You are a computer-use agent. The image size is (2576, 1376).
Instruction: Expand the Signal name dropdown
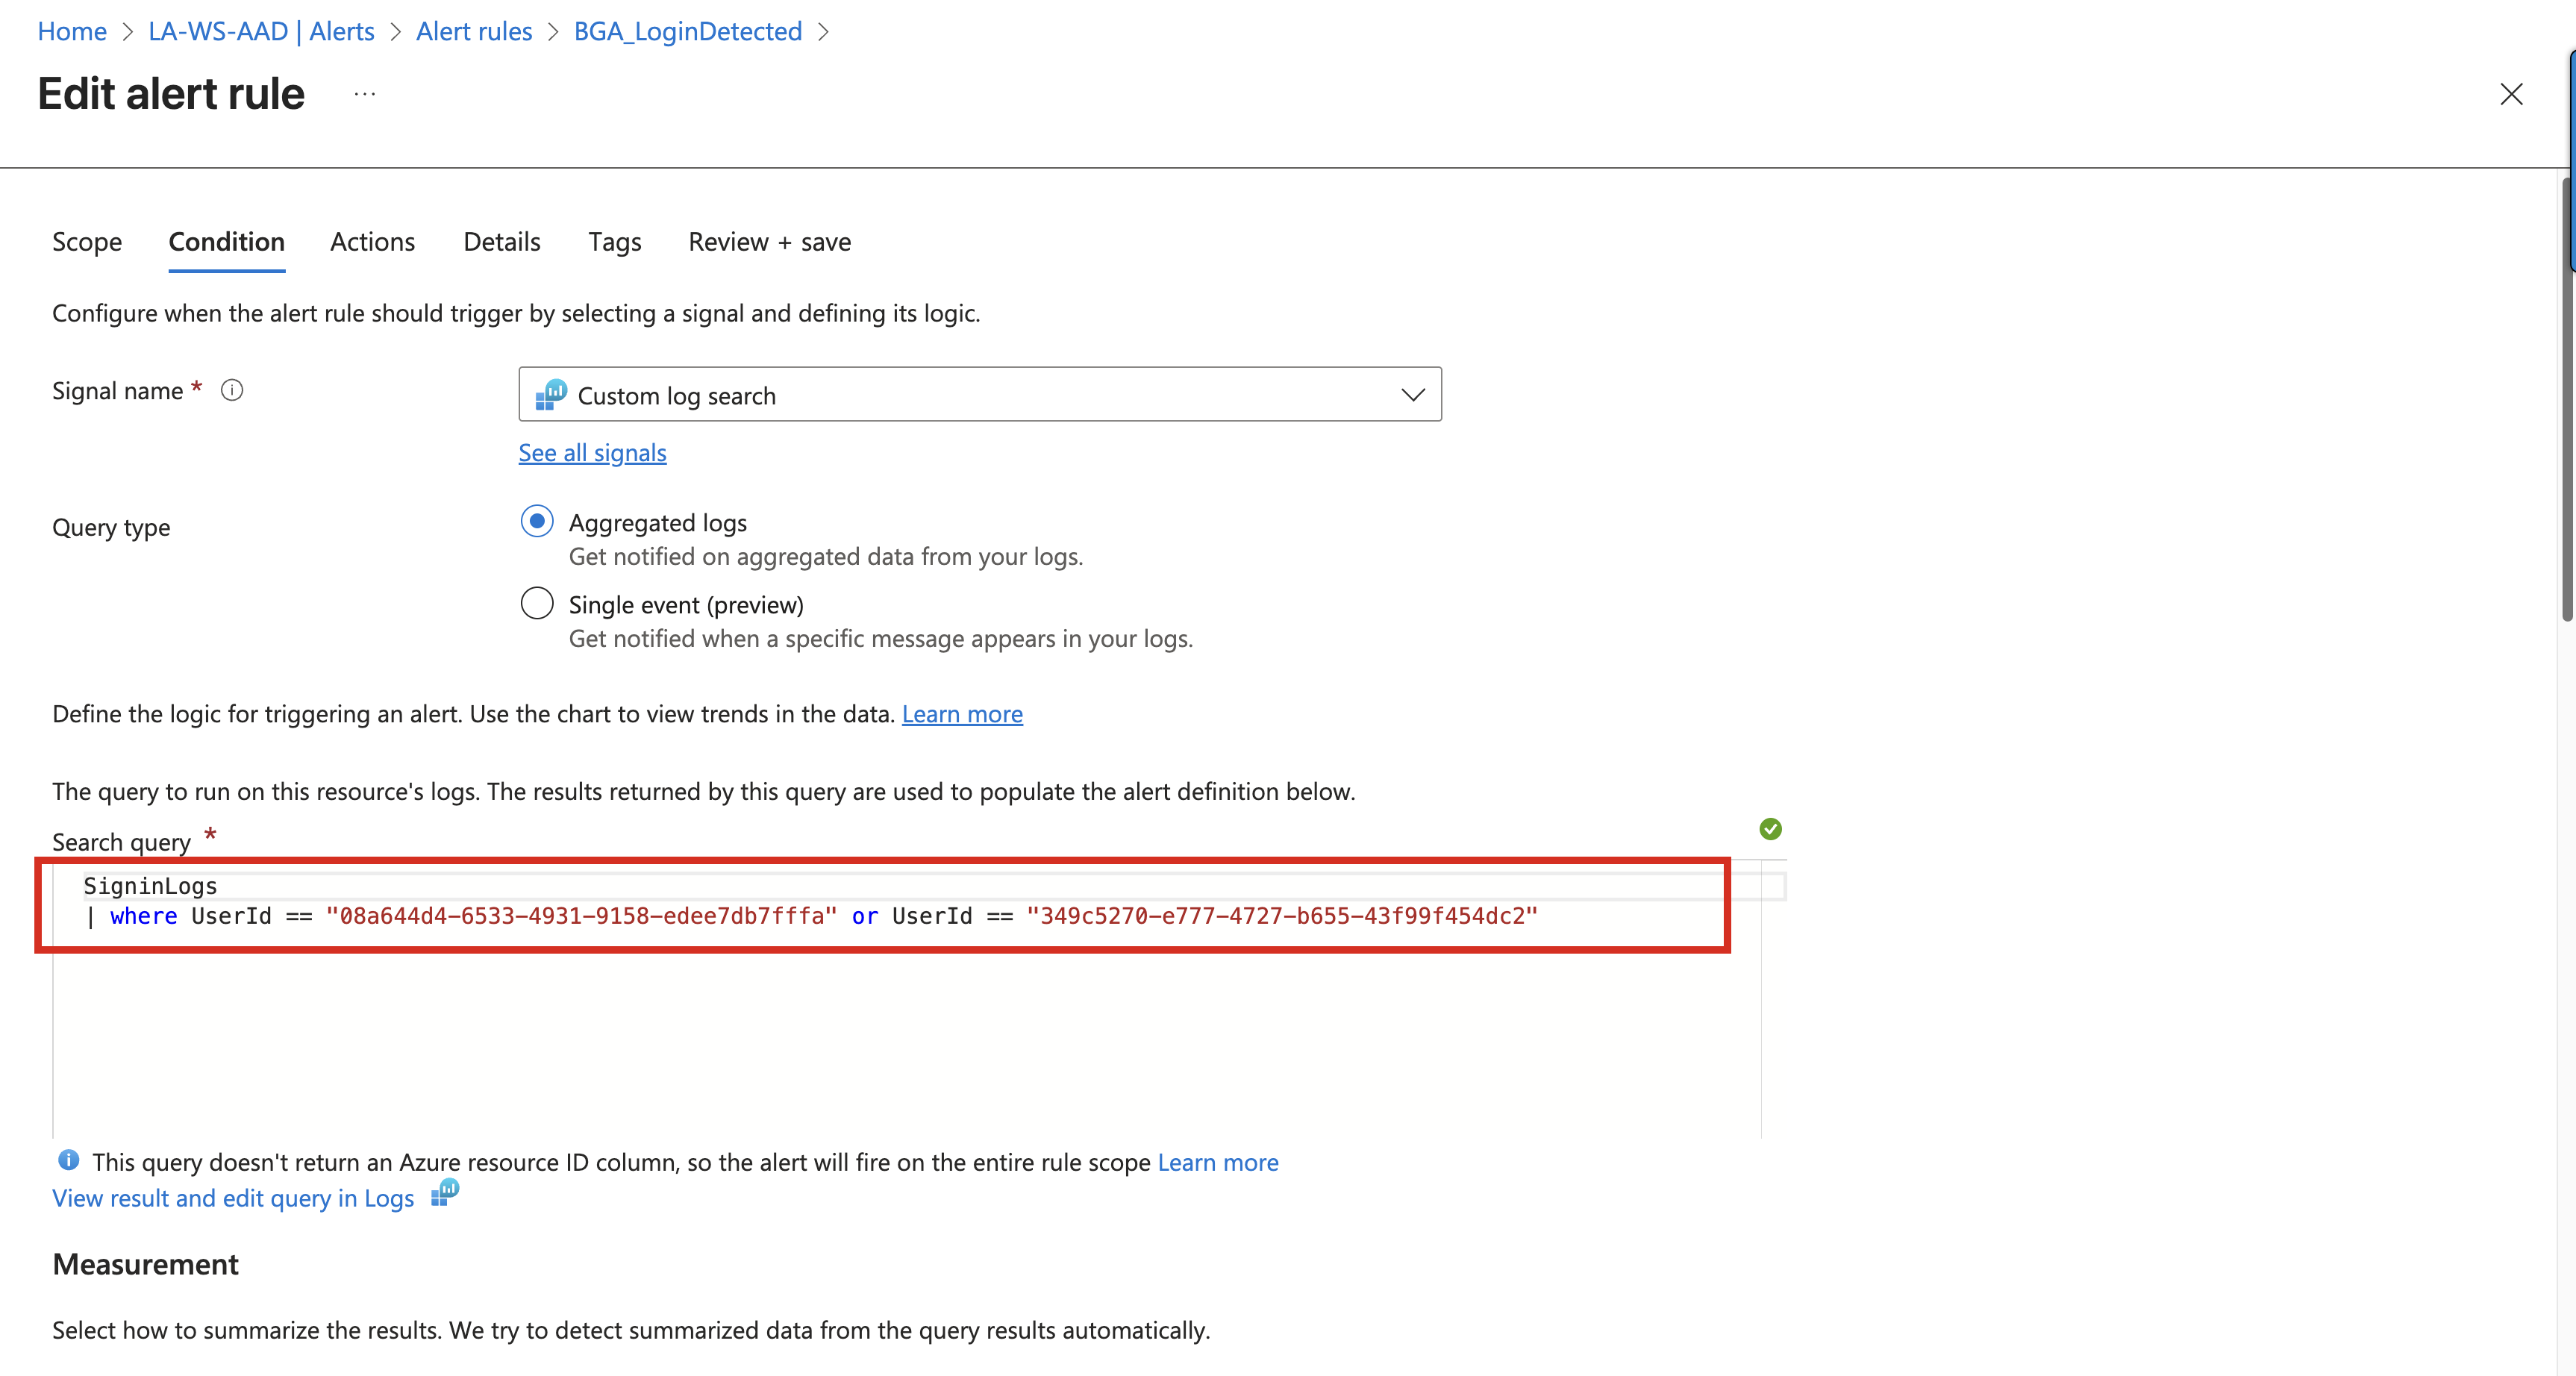(1412, 395)
